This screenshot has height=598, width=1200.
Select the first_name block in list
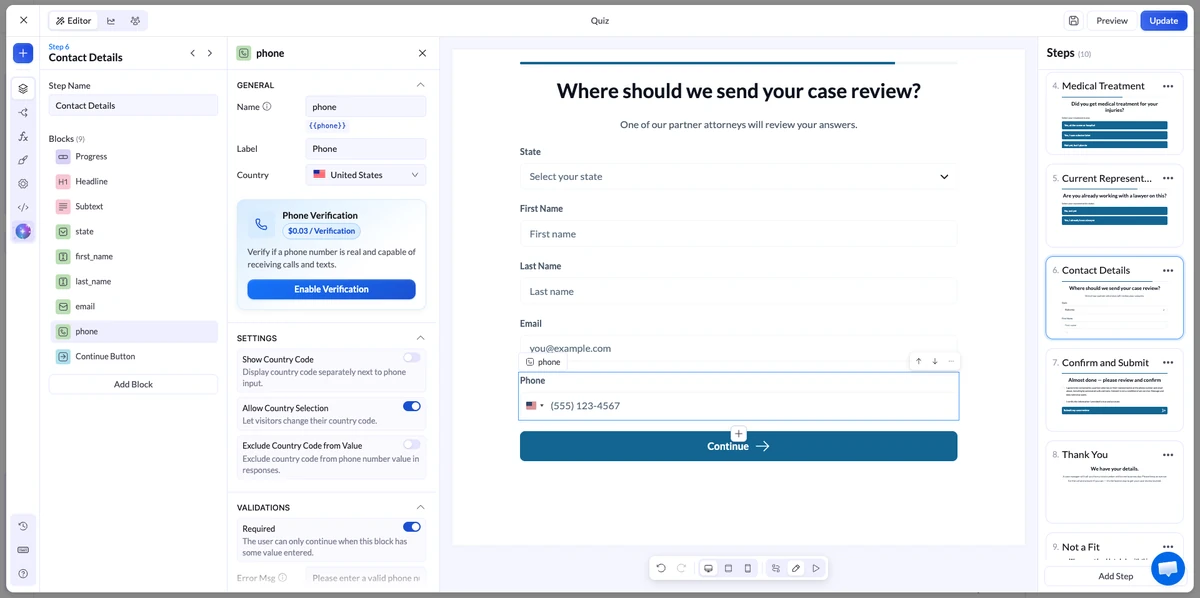(x=134, y=257)
